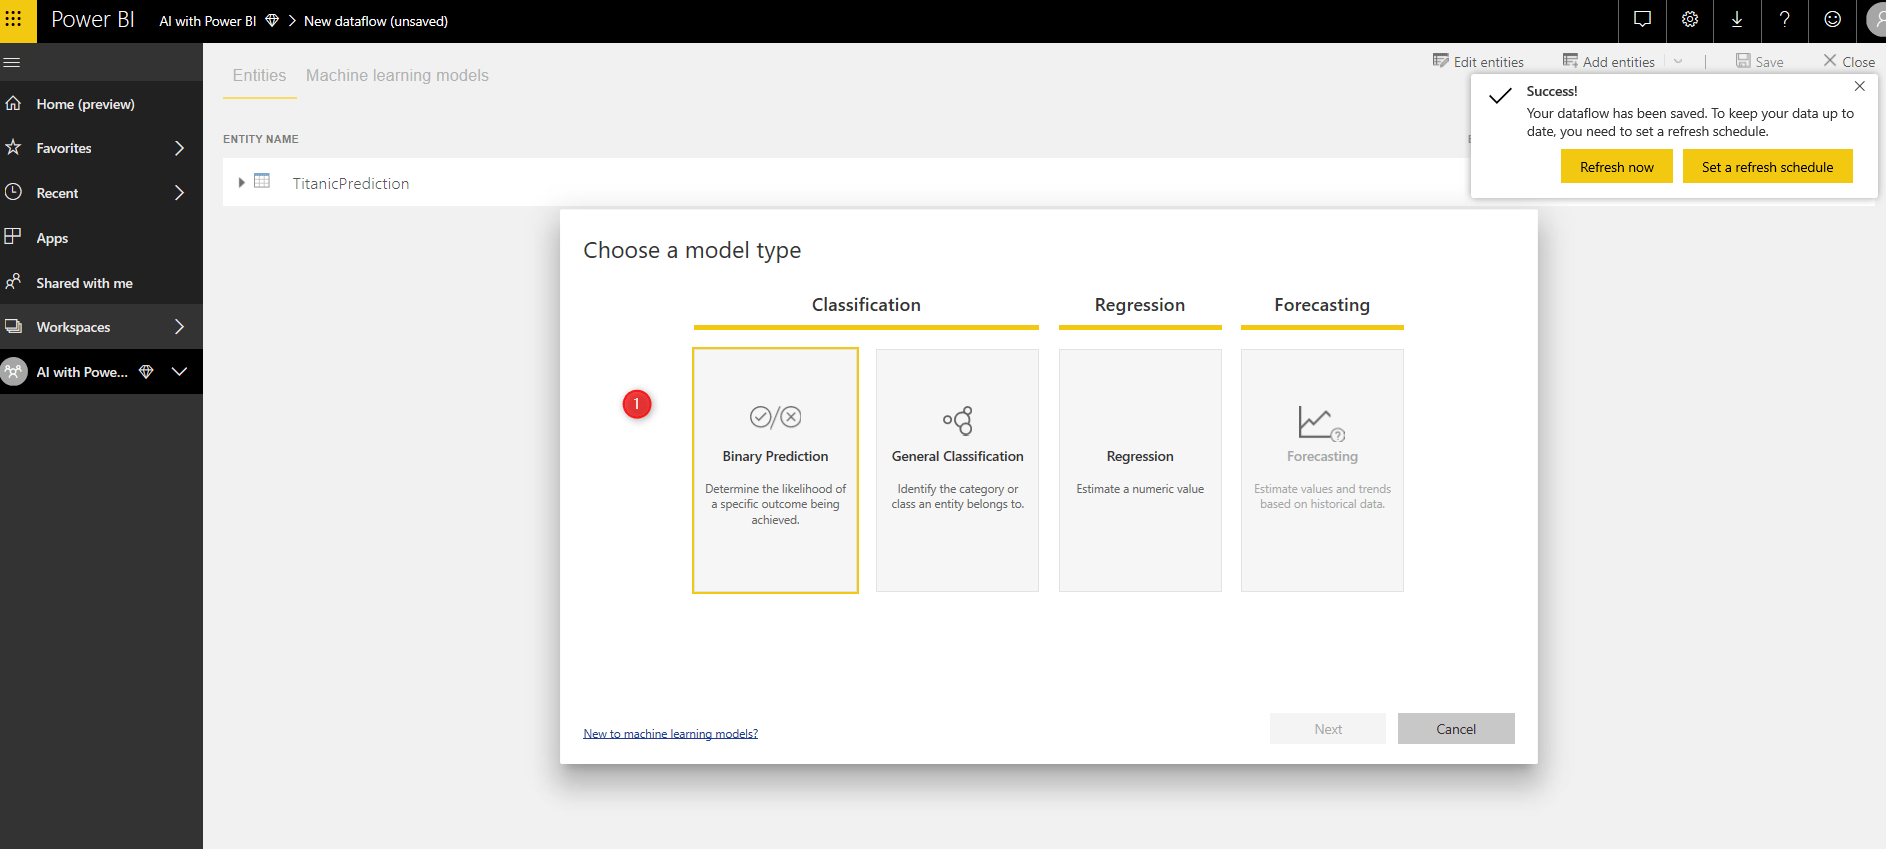Select the Regression model card
Viewport: 1886px width, 849px height.
click(1140, 470)
